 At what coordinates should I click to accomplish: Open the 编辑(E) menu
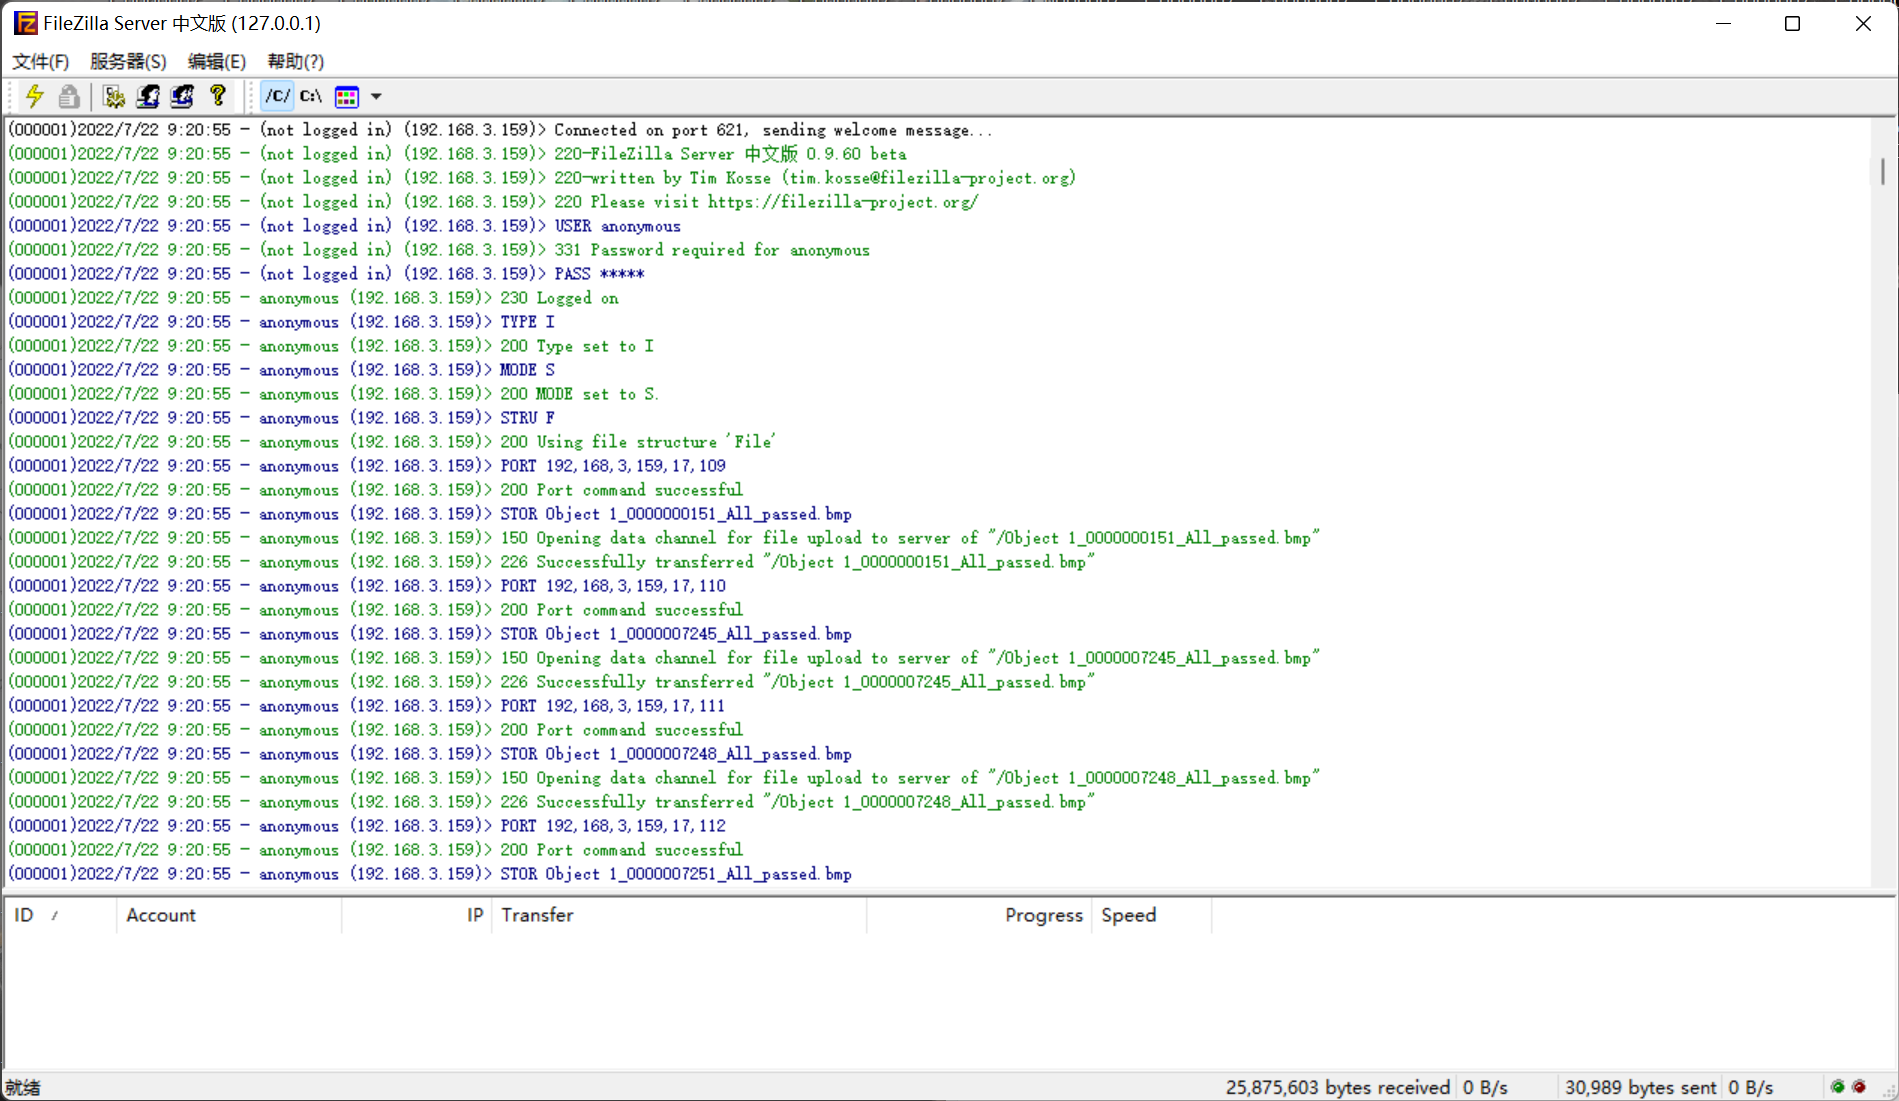pyautogui.click(x=216, y=61)
